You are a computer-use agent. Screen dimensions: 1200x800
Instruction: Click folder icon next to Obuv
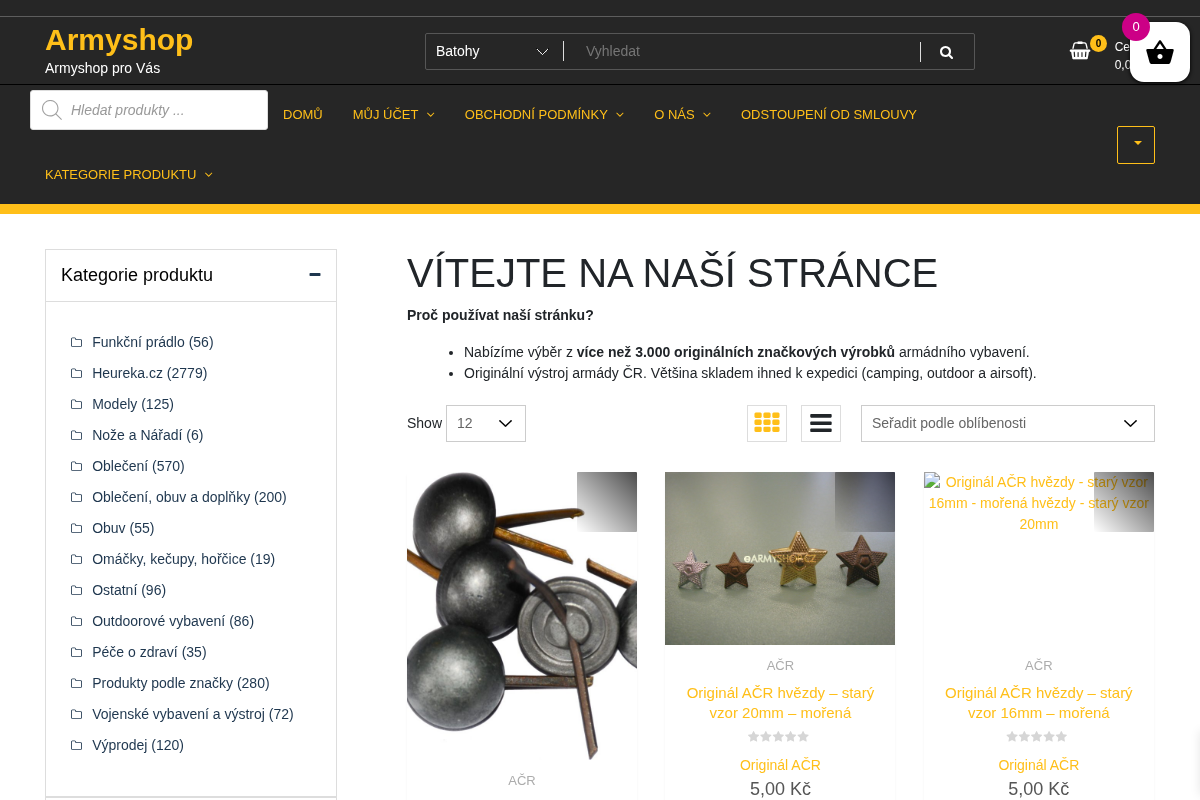pyautogui.click(x=76, y=528)
